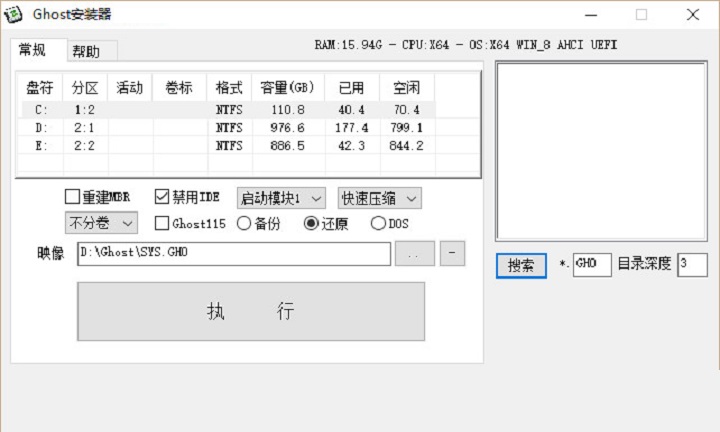Viewport: 720px width, 432px height.
Task: Click the 目录深度 depth field
Action: pyautogui.click(x=692, y=265)
